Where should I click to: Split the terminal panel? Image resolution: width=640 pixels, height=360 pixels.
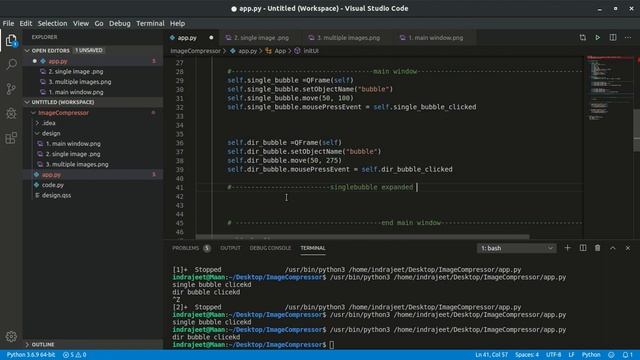pyautogui.click(x=583, y=248)
